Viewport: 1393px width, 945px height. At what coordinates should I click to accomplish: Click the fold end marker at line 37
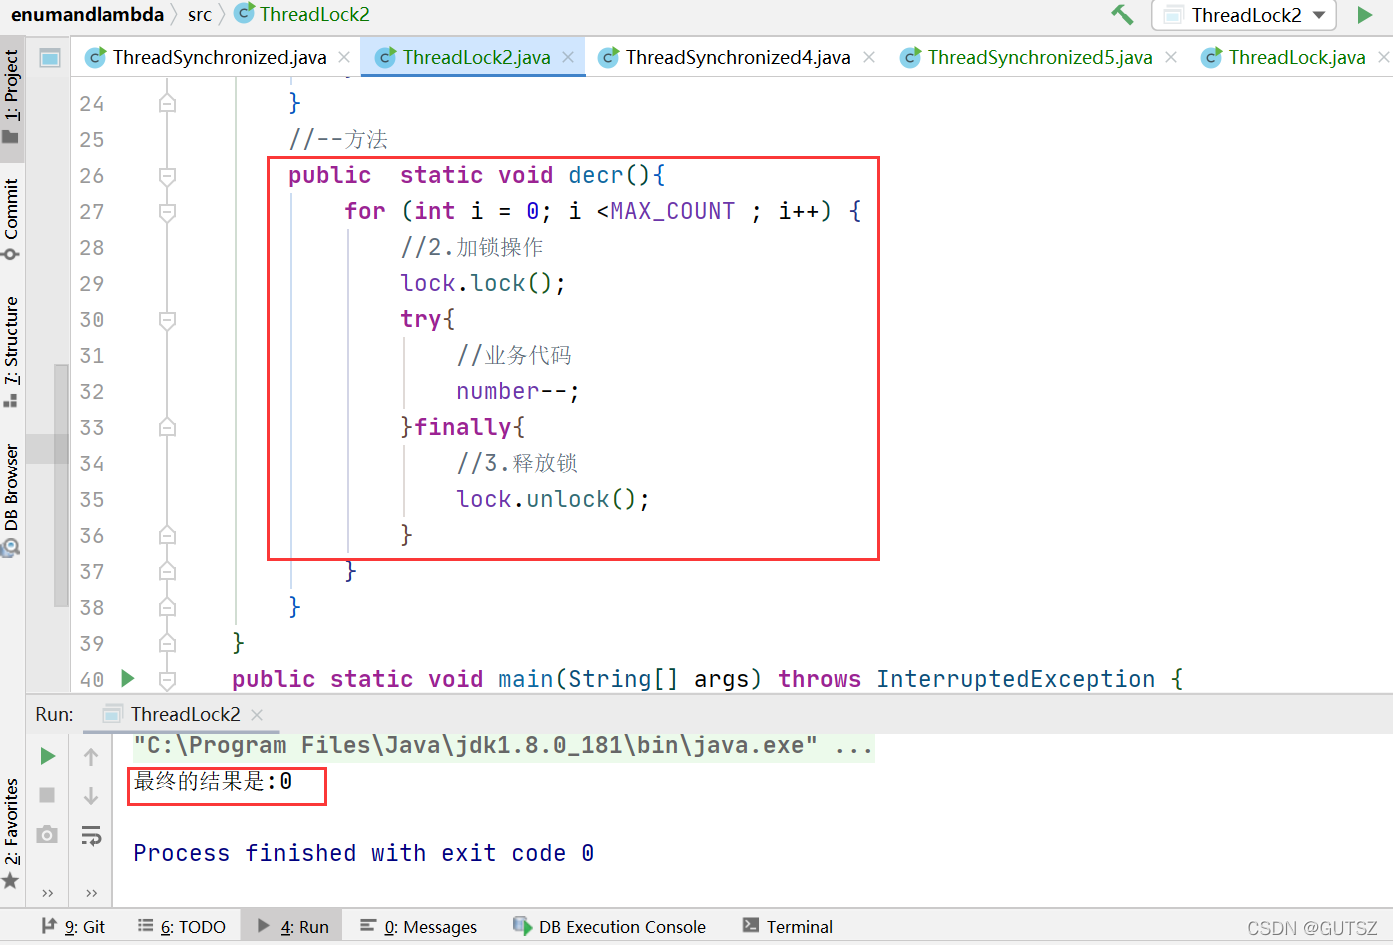tap(168, 571)
